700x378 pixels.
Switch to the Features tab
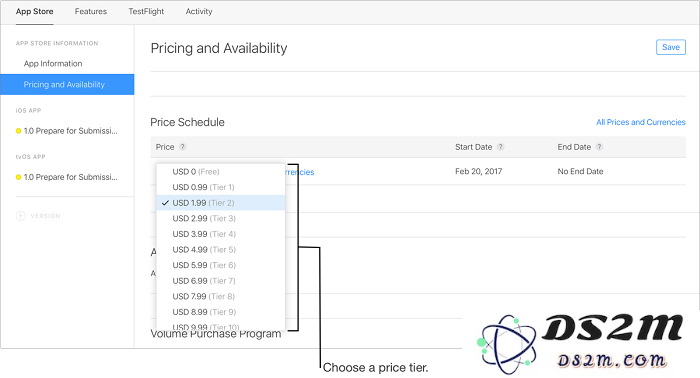point(91,12)
